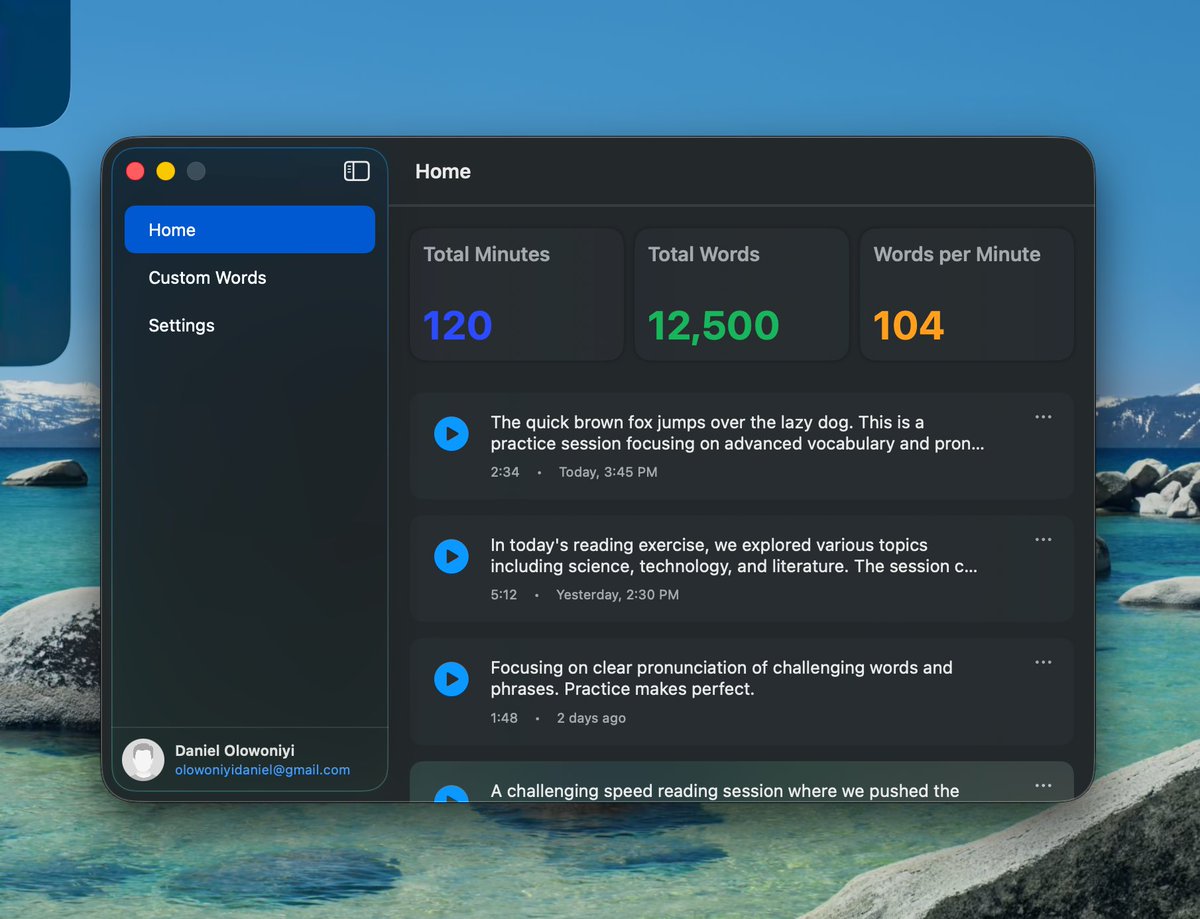This screenshot has height=919, width=1200.
Task: Click the '2 days ago' timestamp
Action: (x=591, y=718)
